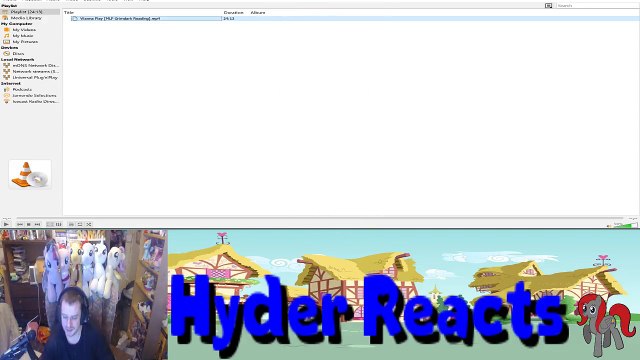Open Network streams (SAP) item
This screenshot has height=360, width=640.
30,71
